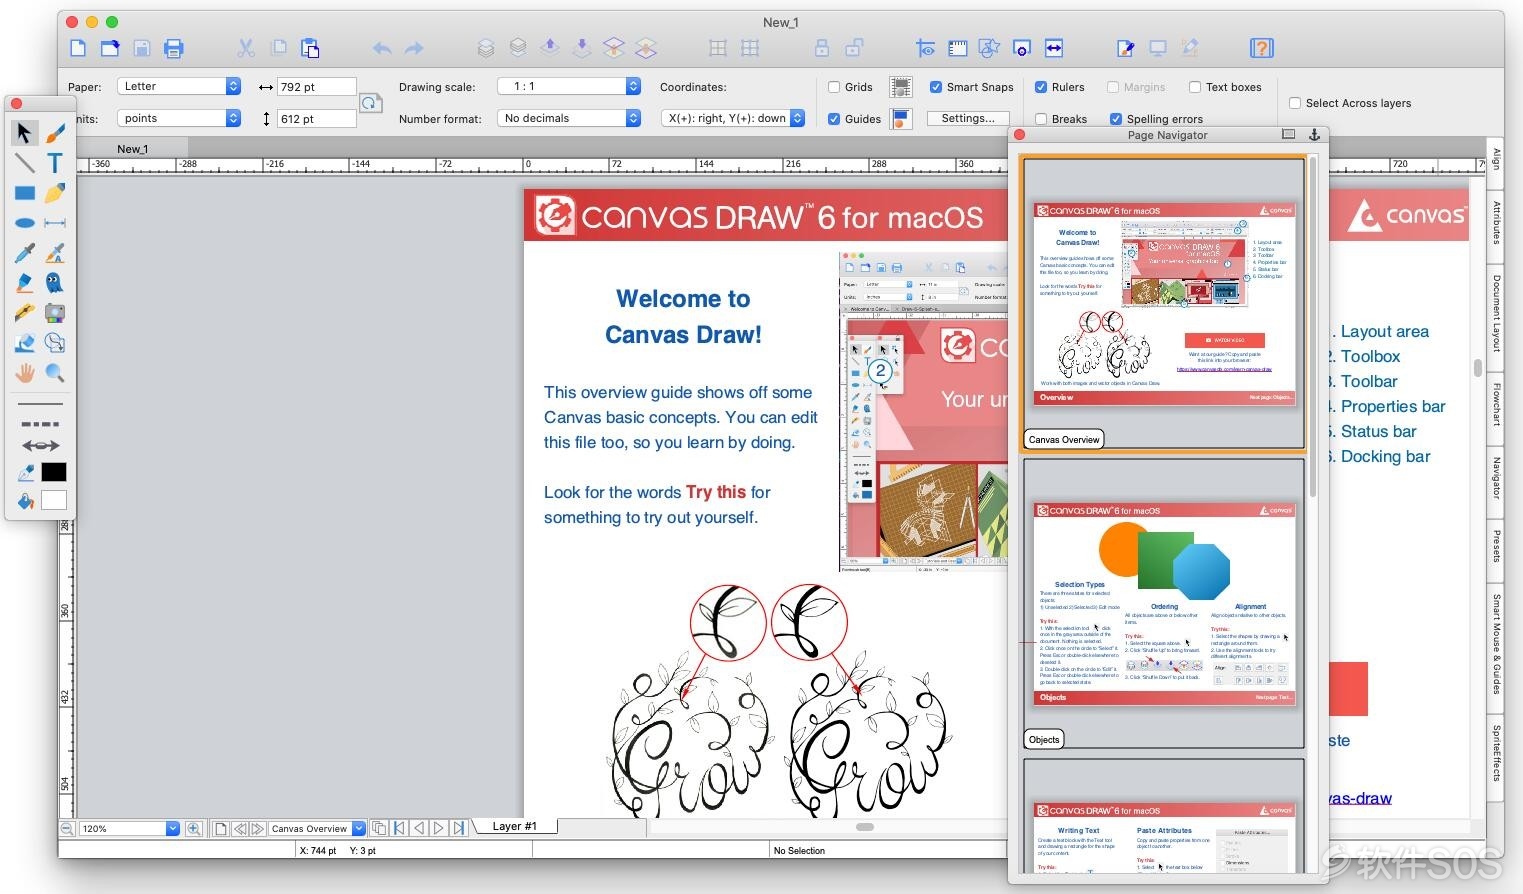Open the Coordinates direction dropdown
Image resolution: width=1523 pixels, height=894 pixels.
click(733, 118)
